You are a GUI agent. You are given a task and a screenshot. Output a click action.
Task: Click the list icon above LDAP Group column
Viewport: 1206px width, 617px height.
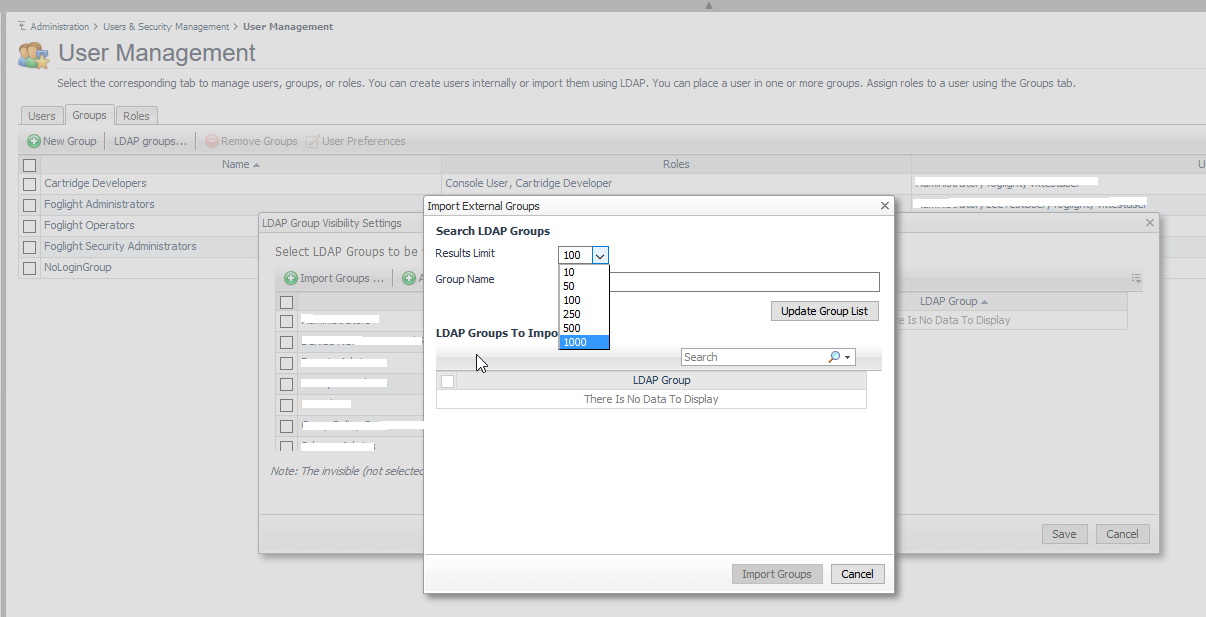click(1137, 279)
